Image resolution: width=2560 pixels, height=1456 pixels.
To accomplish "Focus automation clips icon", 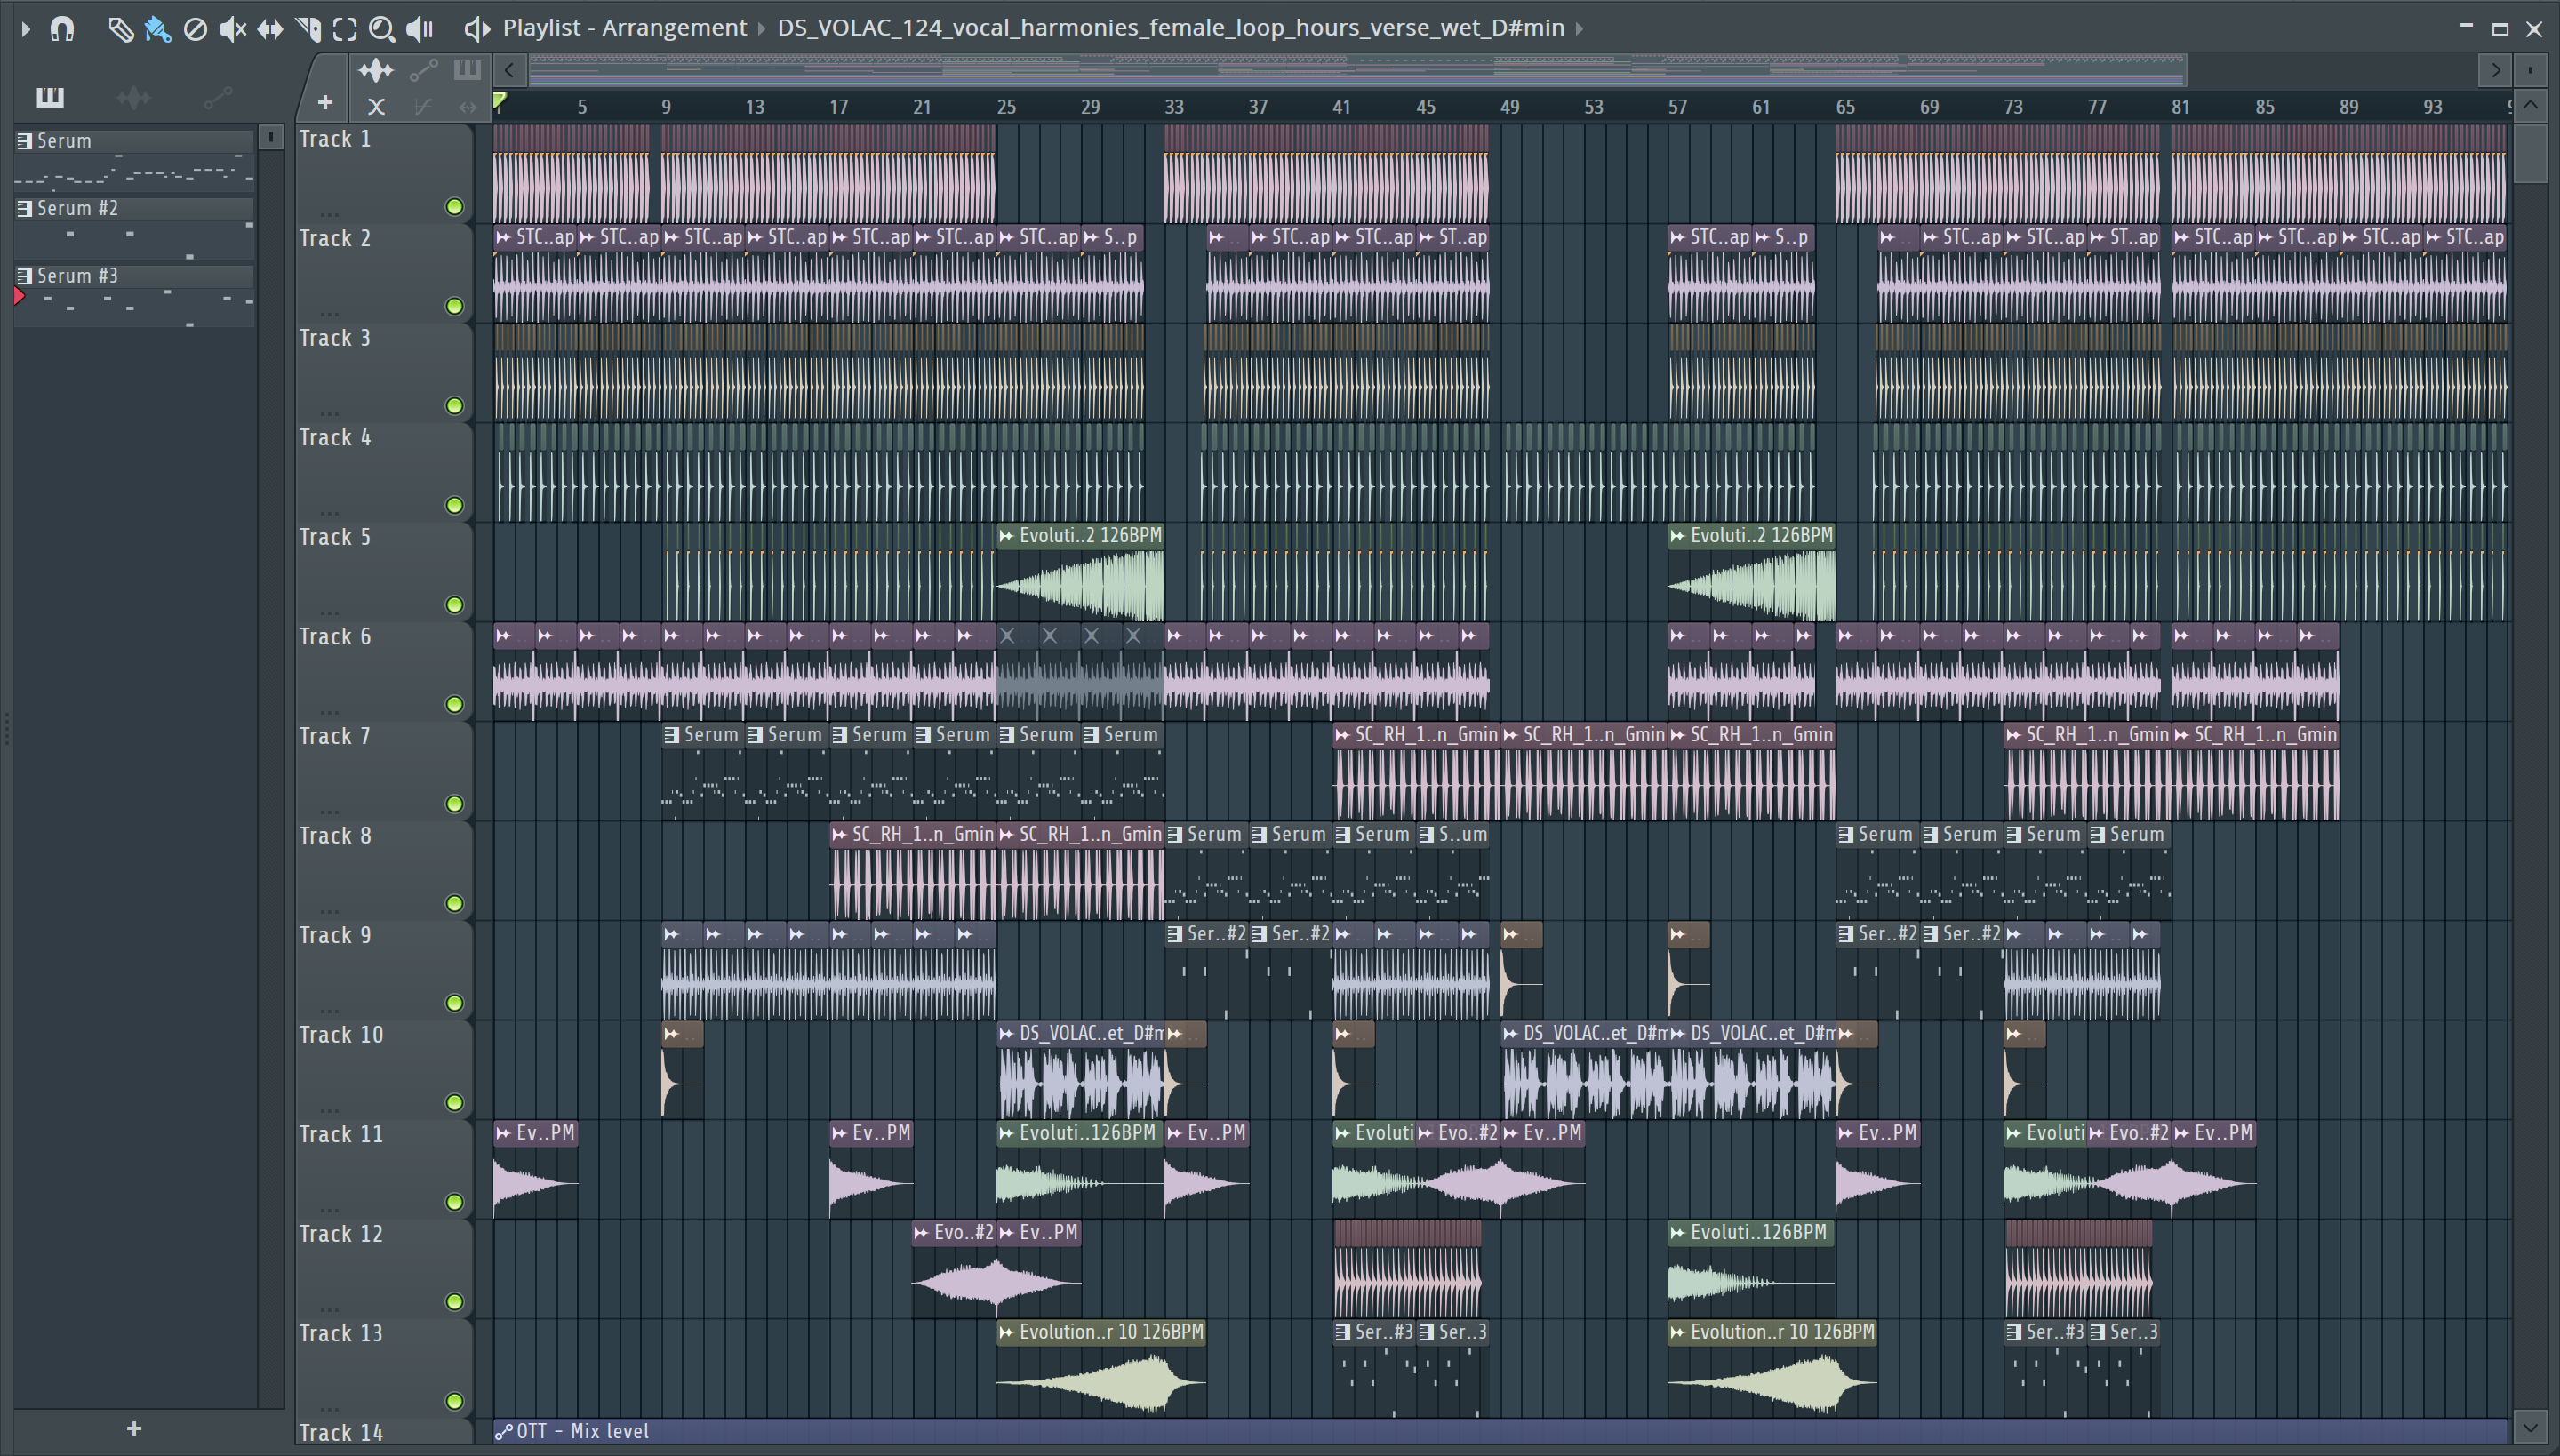I will pyautogui.click(x=423, y=70).
